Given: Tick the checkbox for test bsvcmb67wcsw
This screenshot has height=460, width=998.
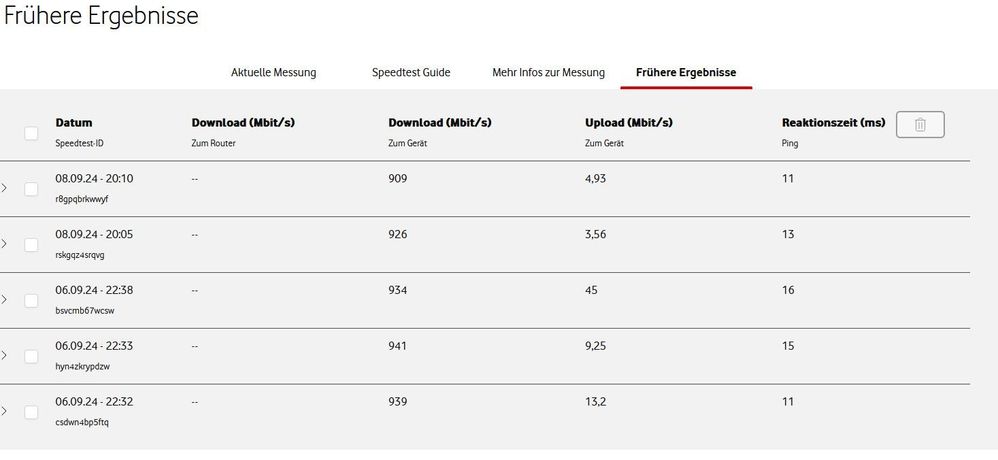Looking at the screenshot, I should point(31,301).
